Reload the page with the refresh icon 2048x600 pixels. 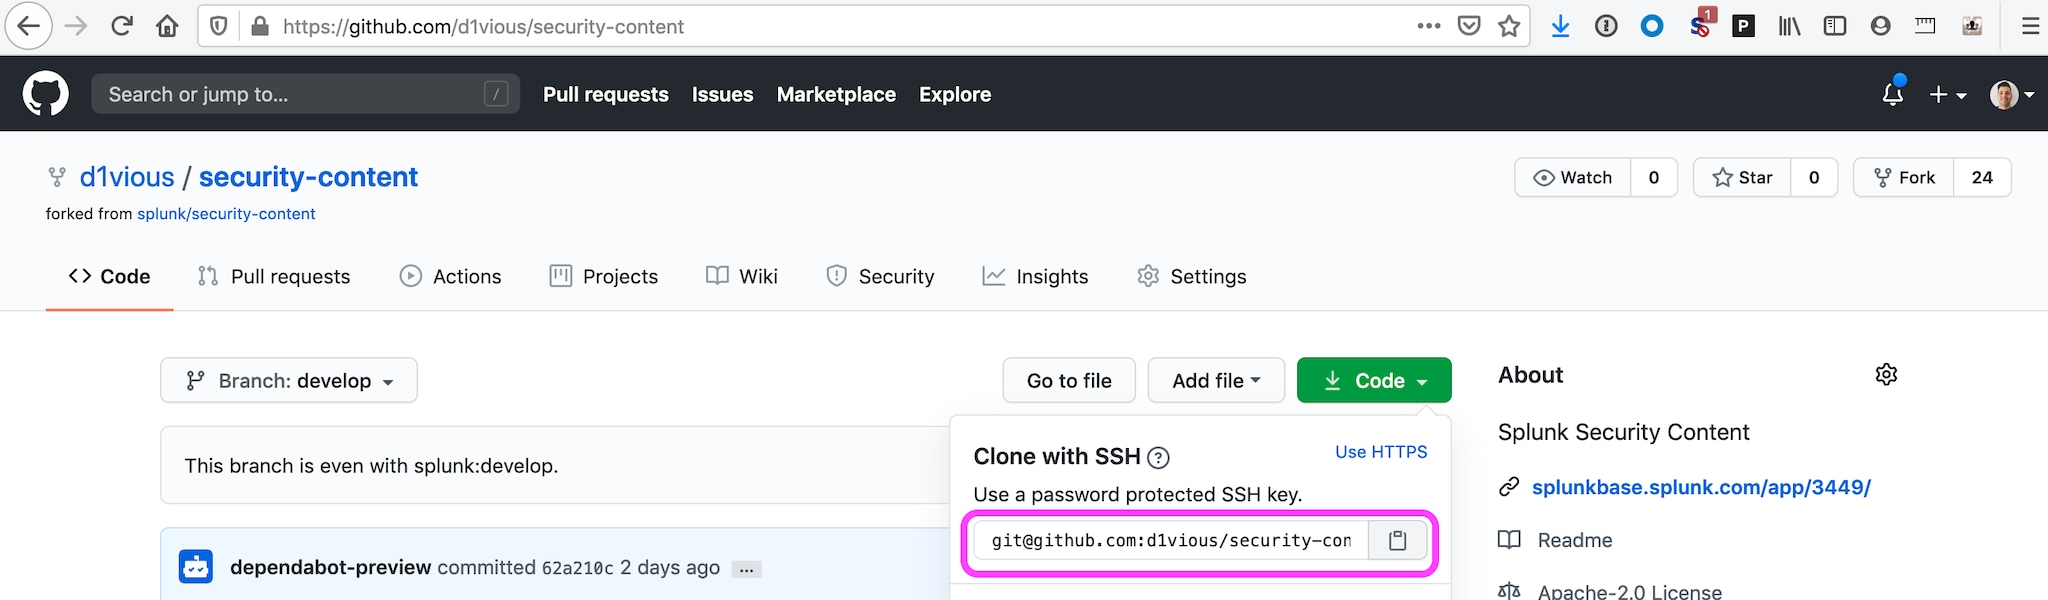(122, 27)
